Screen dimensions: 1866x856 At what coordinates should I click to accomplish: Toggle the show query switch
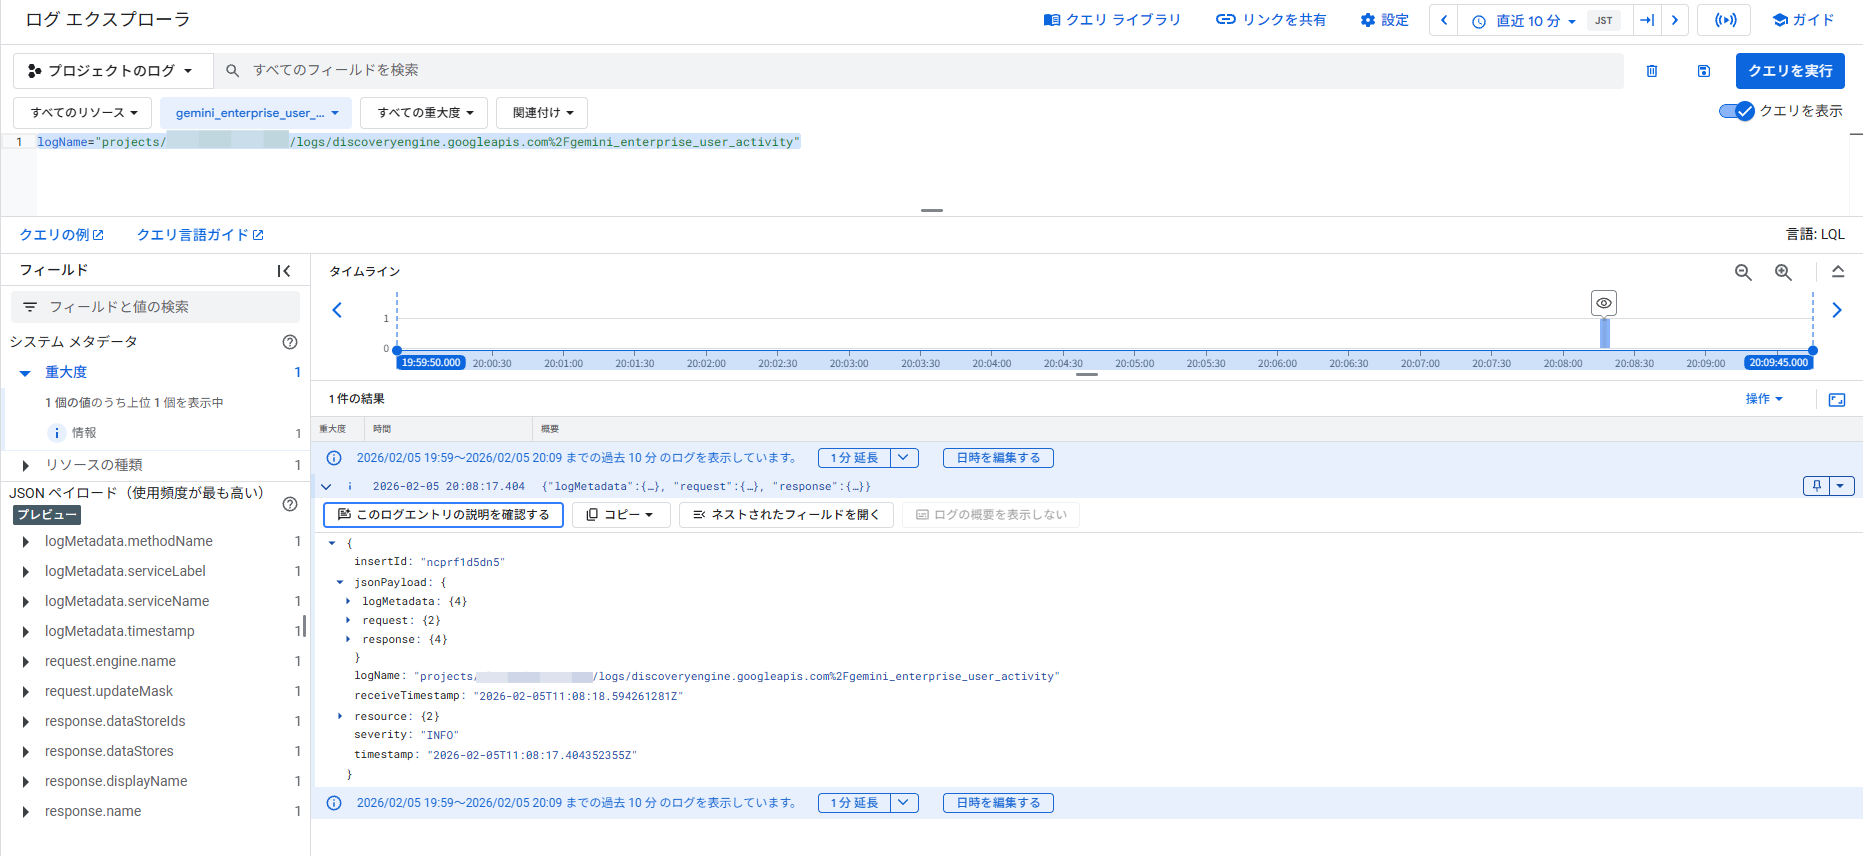1737,111
